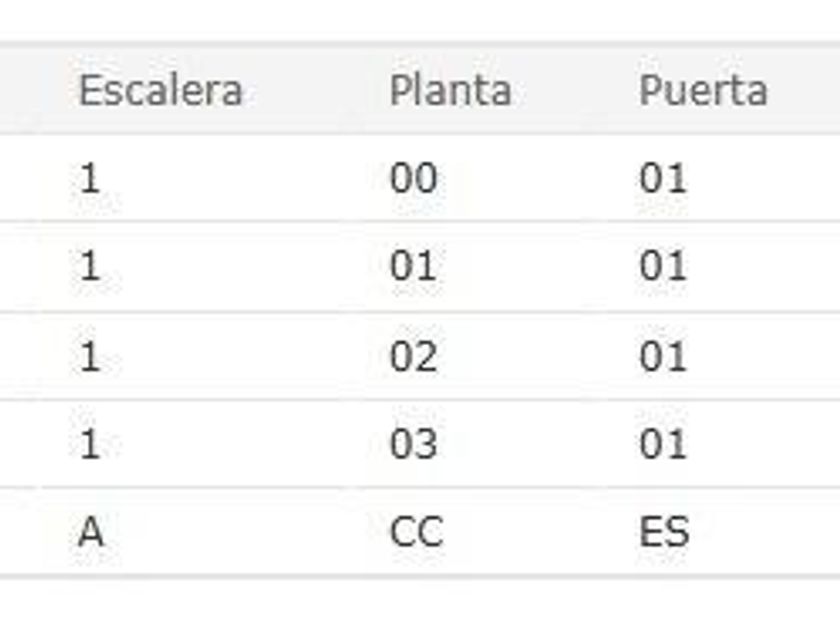The width and height of the screenshot is (840, 630).
Task: Select the Planta cell showing 03
Action: pyautogui.click(x=413, y=444)
